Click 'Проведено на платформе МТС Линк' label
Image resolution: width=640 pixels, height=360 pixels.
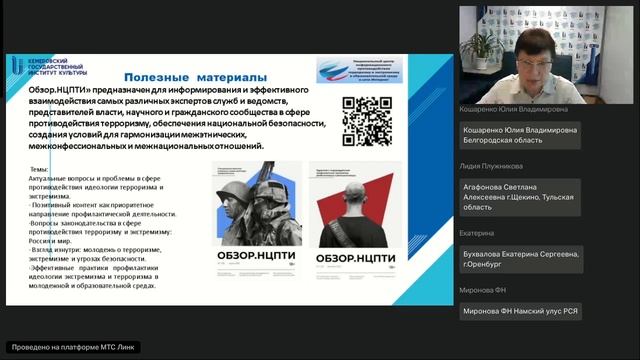pos(73,347)
